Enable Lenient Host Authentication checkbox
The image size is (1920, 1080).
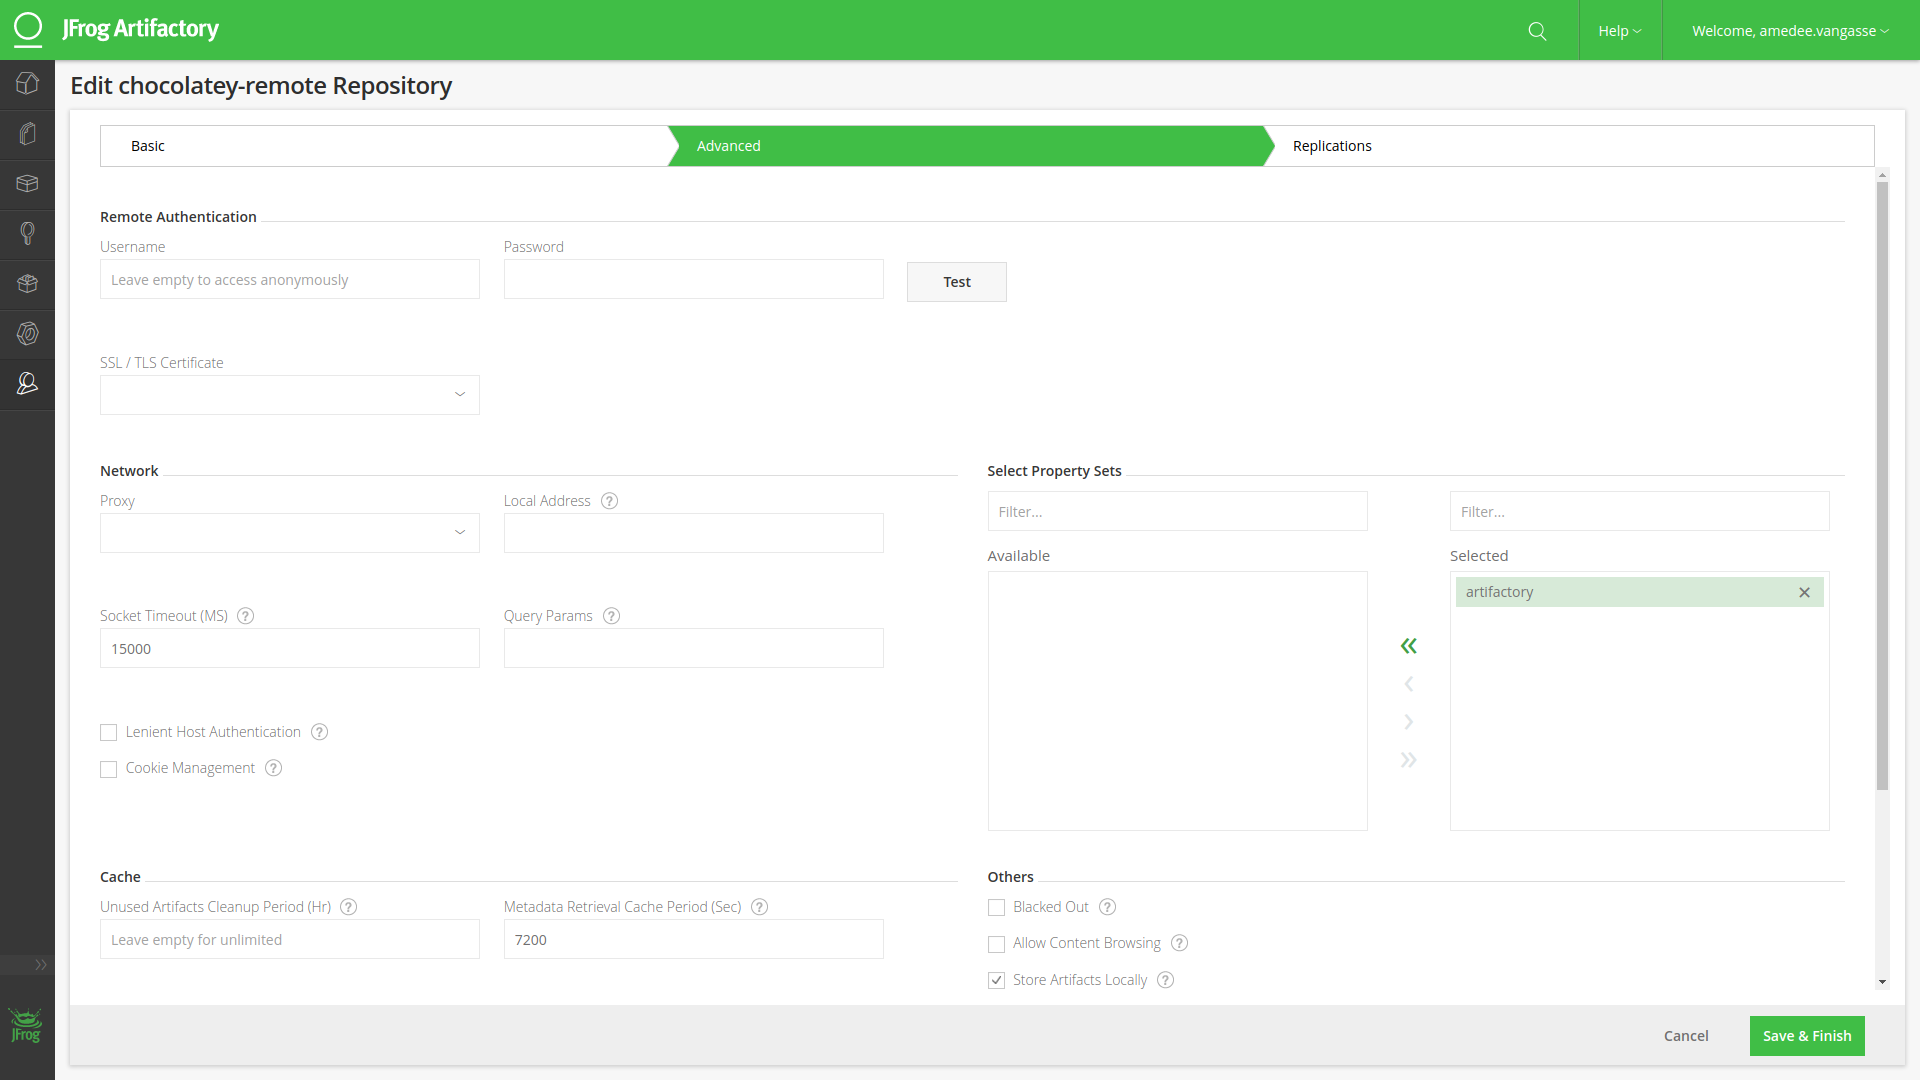pos(109,733)
